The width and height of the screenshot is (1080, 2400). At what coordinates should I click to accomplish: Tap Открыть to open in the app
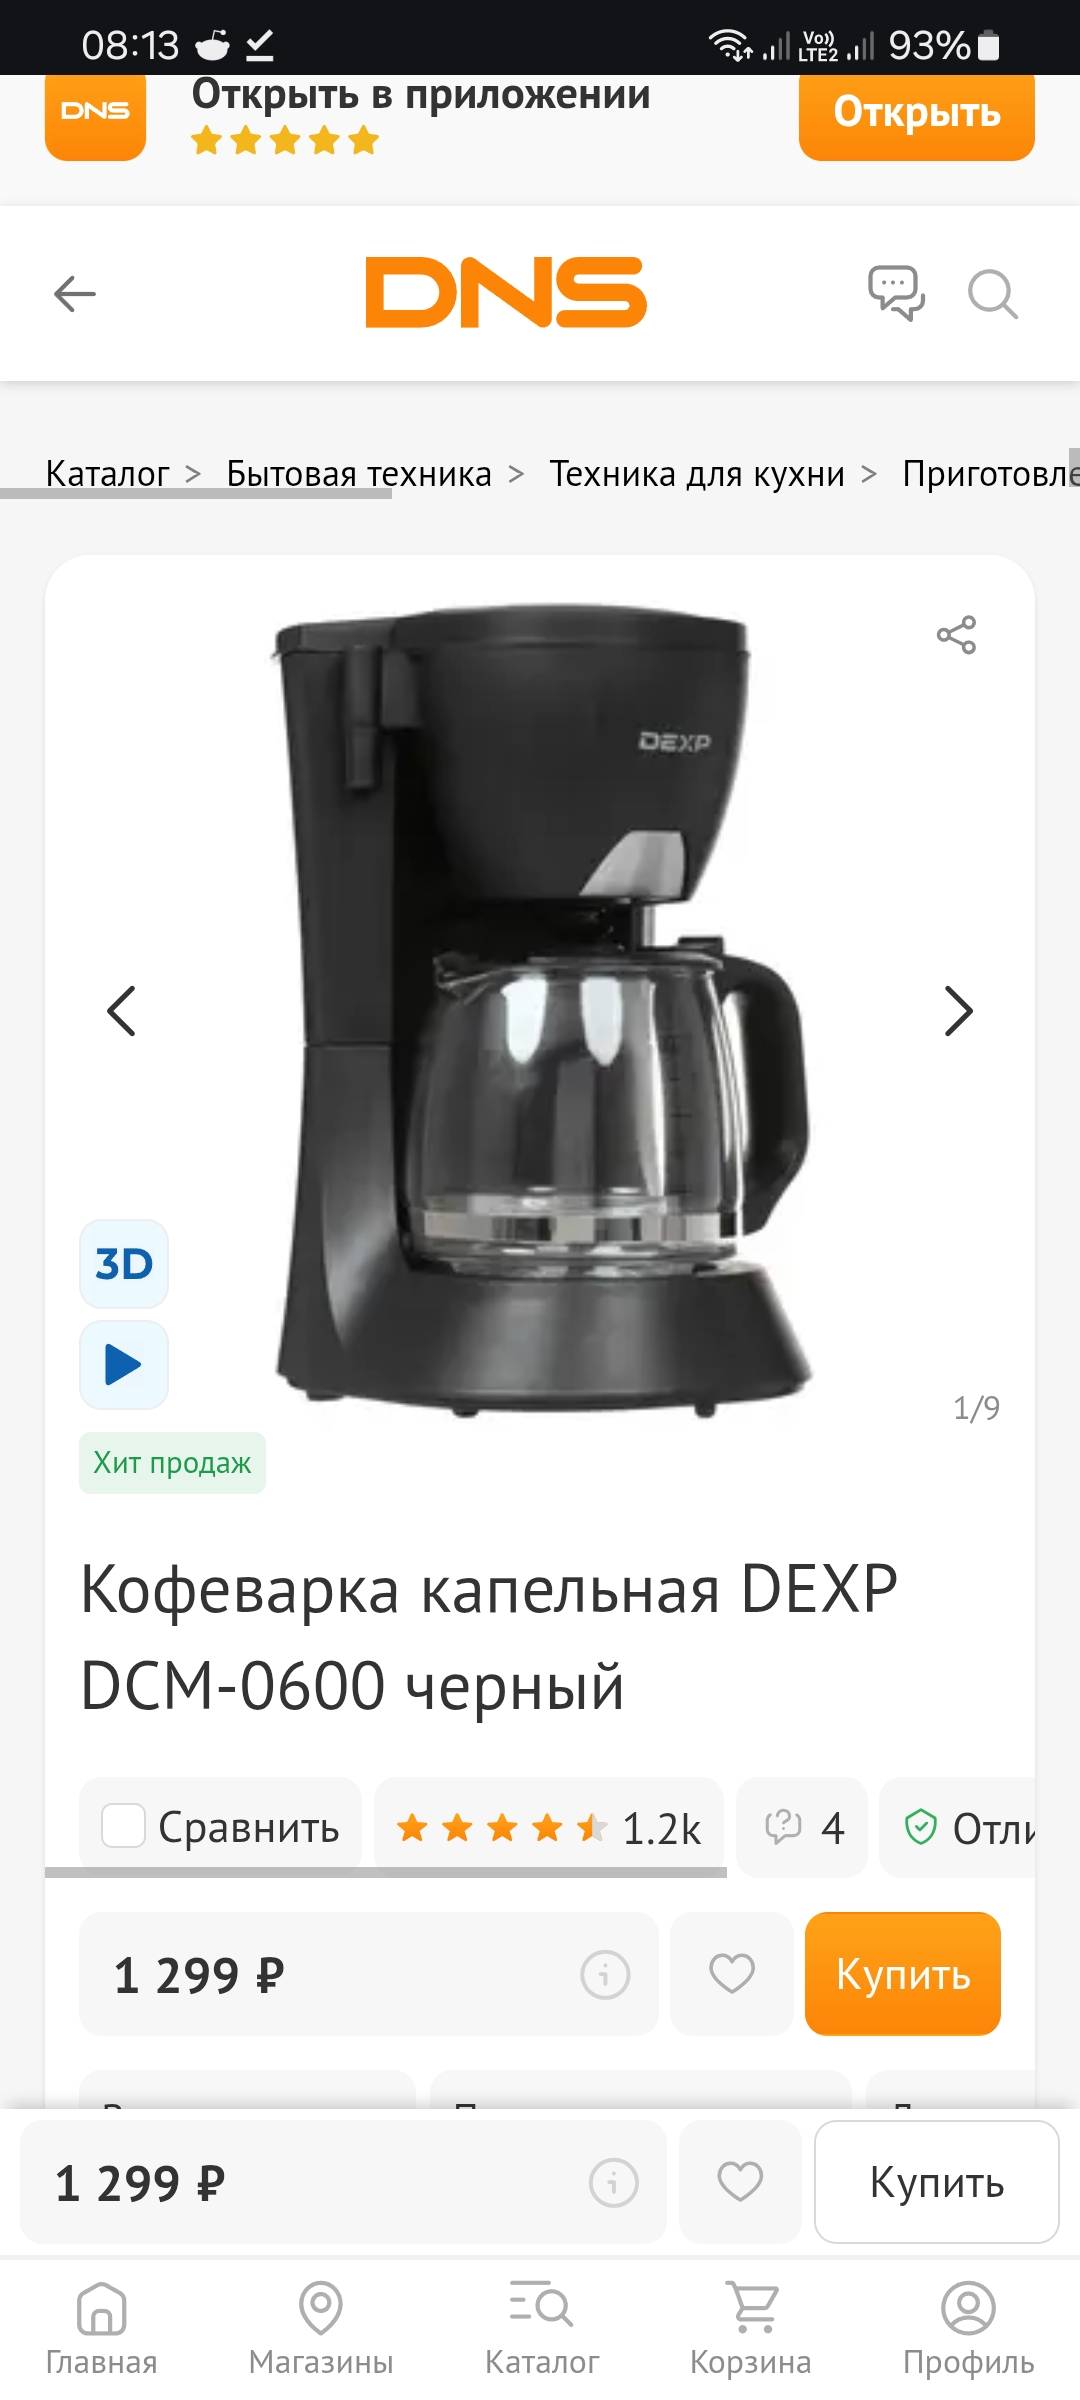917,113
